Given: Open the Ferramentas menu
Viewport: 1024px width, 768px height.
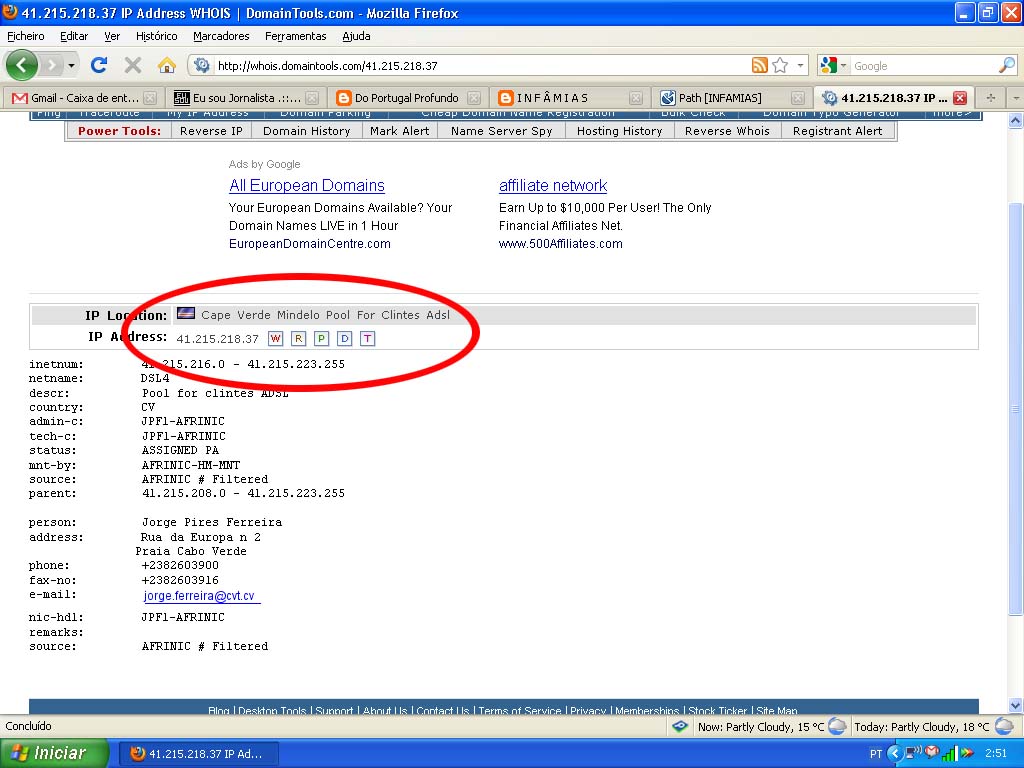Looking at the screenshot, I should [x=295, y=36].
